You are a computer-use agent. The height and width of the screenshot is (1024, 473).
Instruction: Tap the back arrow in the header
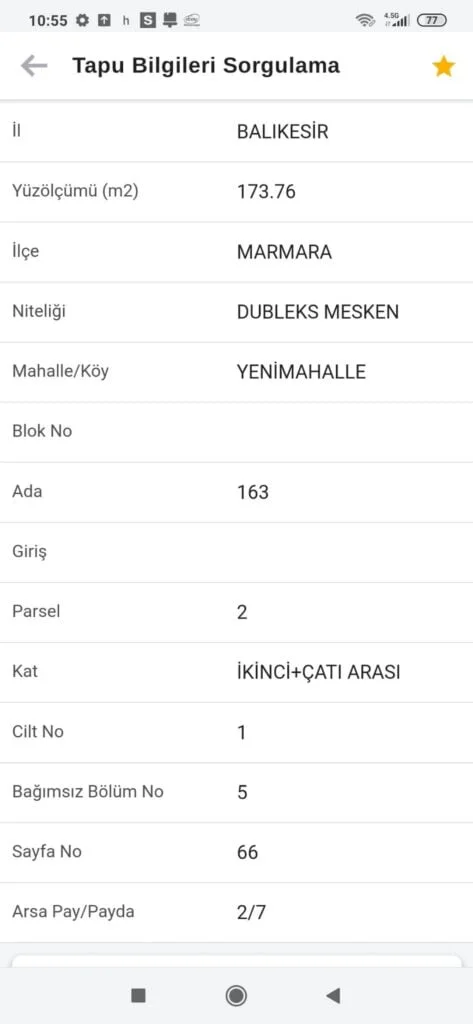click(34, 66)
